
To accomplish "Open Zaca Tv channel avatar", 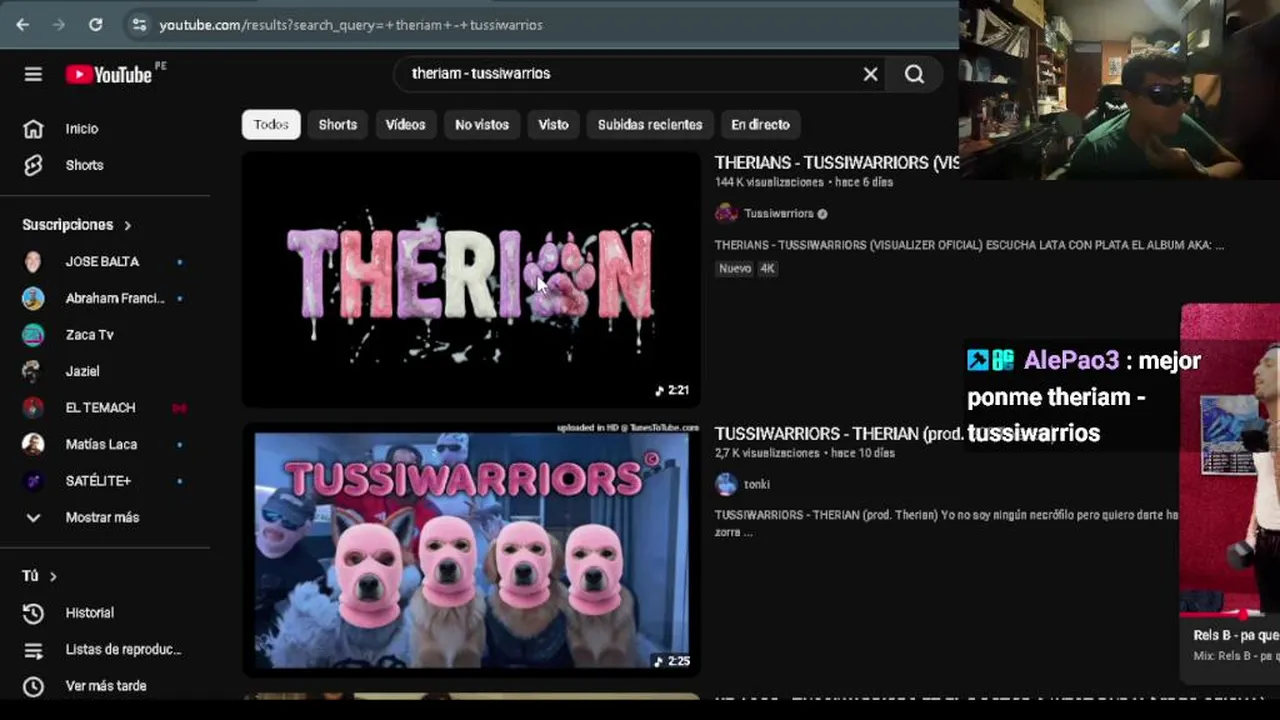I will 33,335.
